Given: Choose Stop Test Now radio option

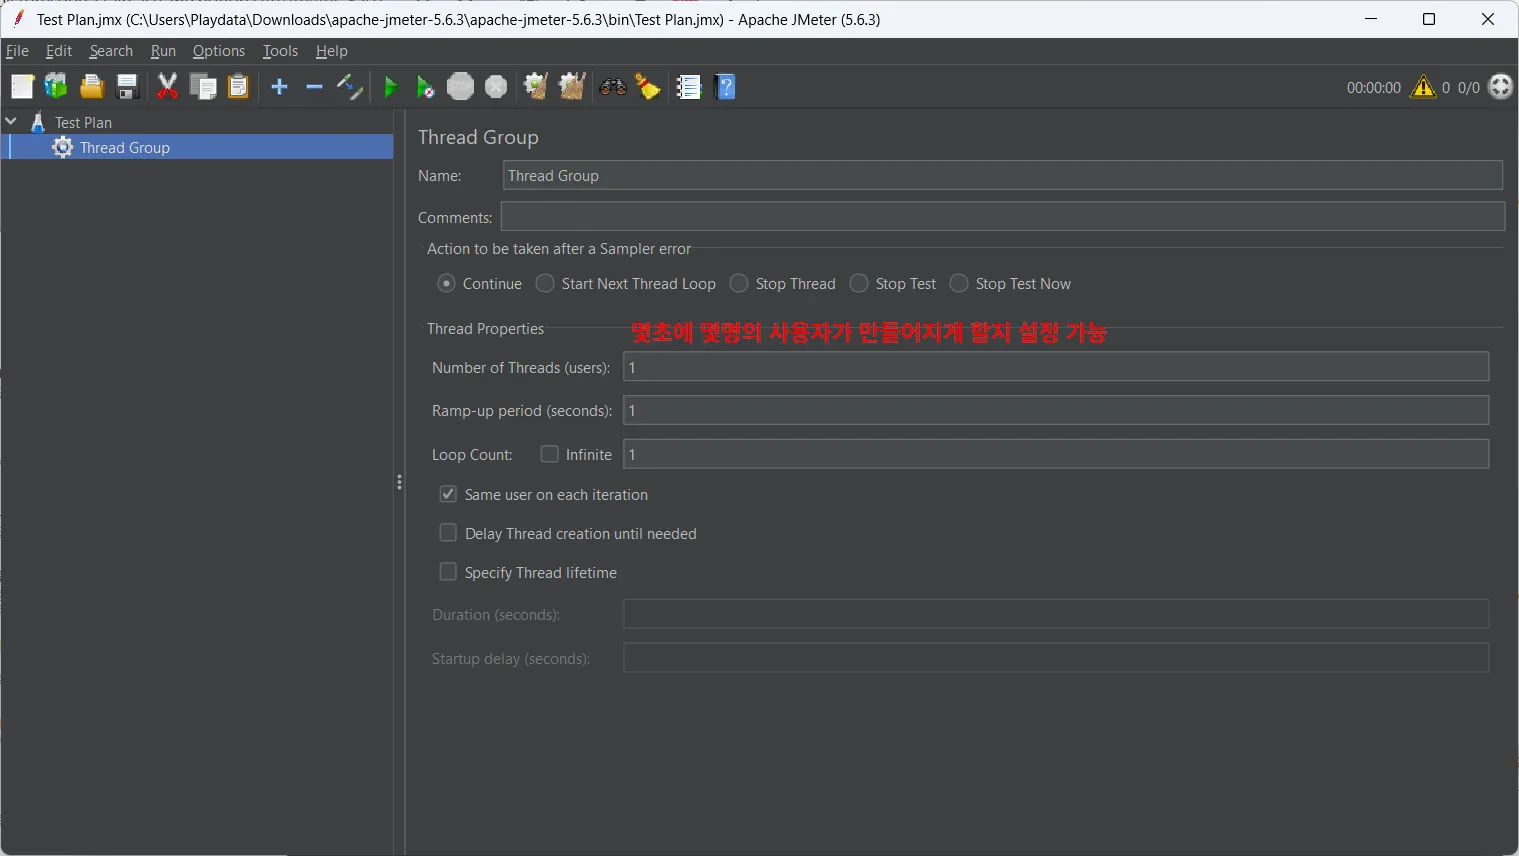Looking at the screenshot, I should tap(959, 284).
